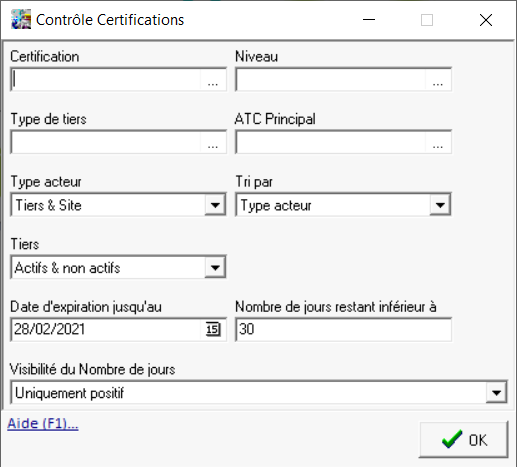Expand the Tri par dropdown
517x467 pixels.
[440, 205]
